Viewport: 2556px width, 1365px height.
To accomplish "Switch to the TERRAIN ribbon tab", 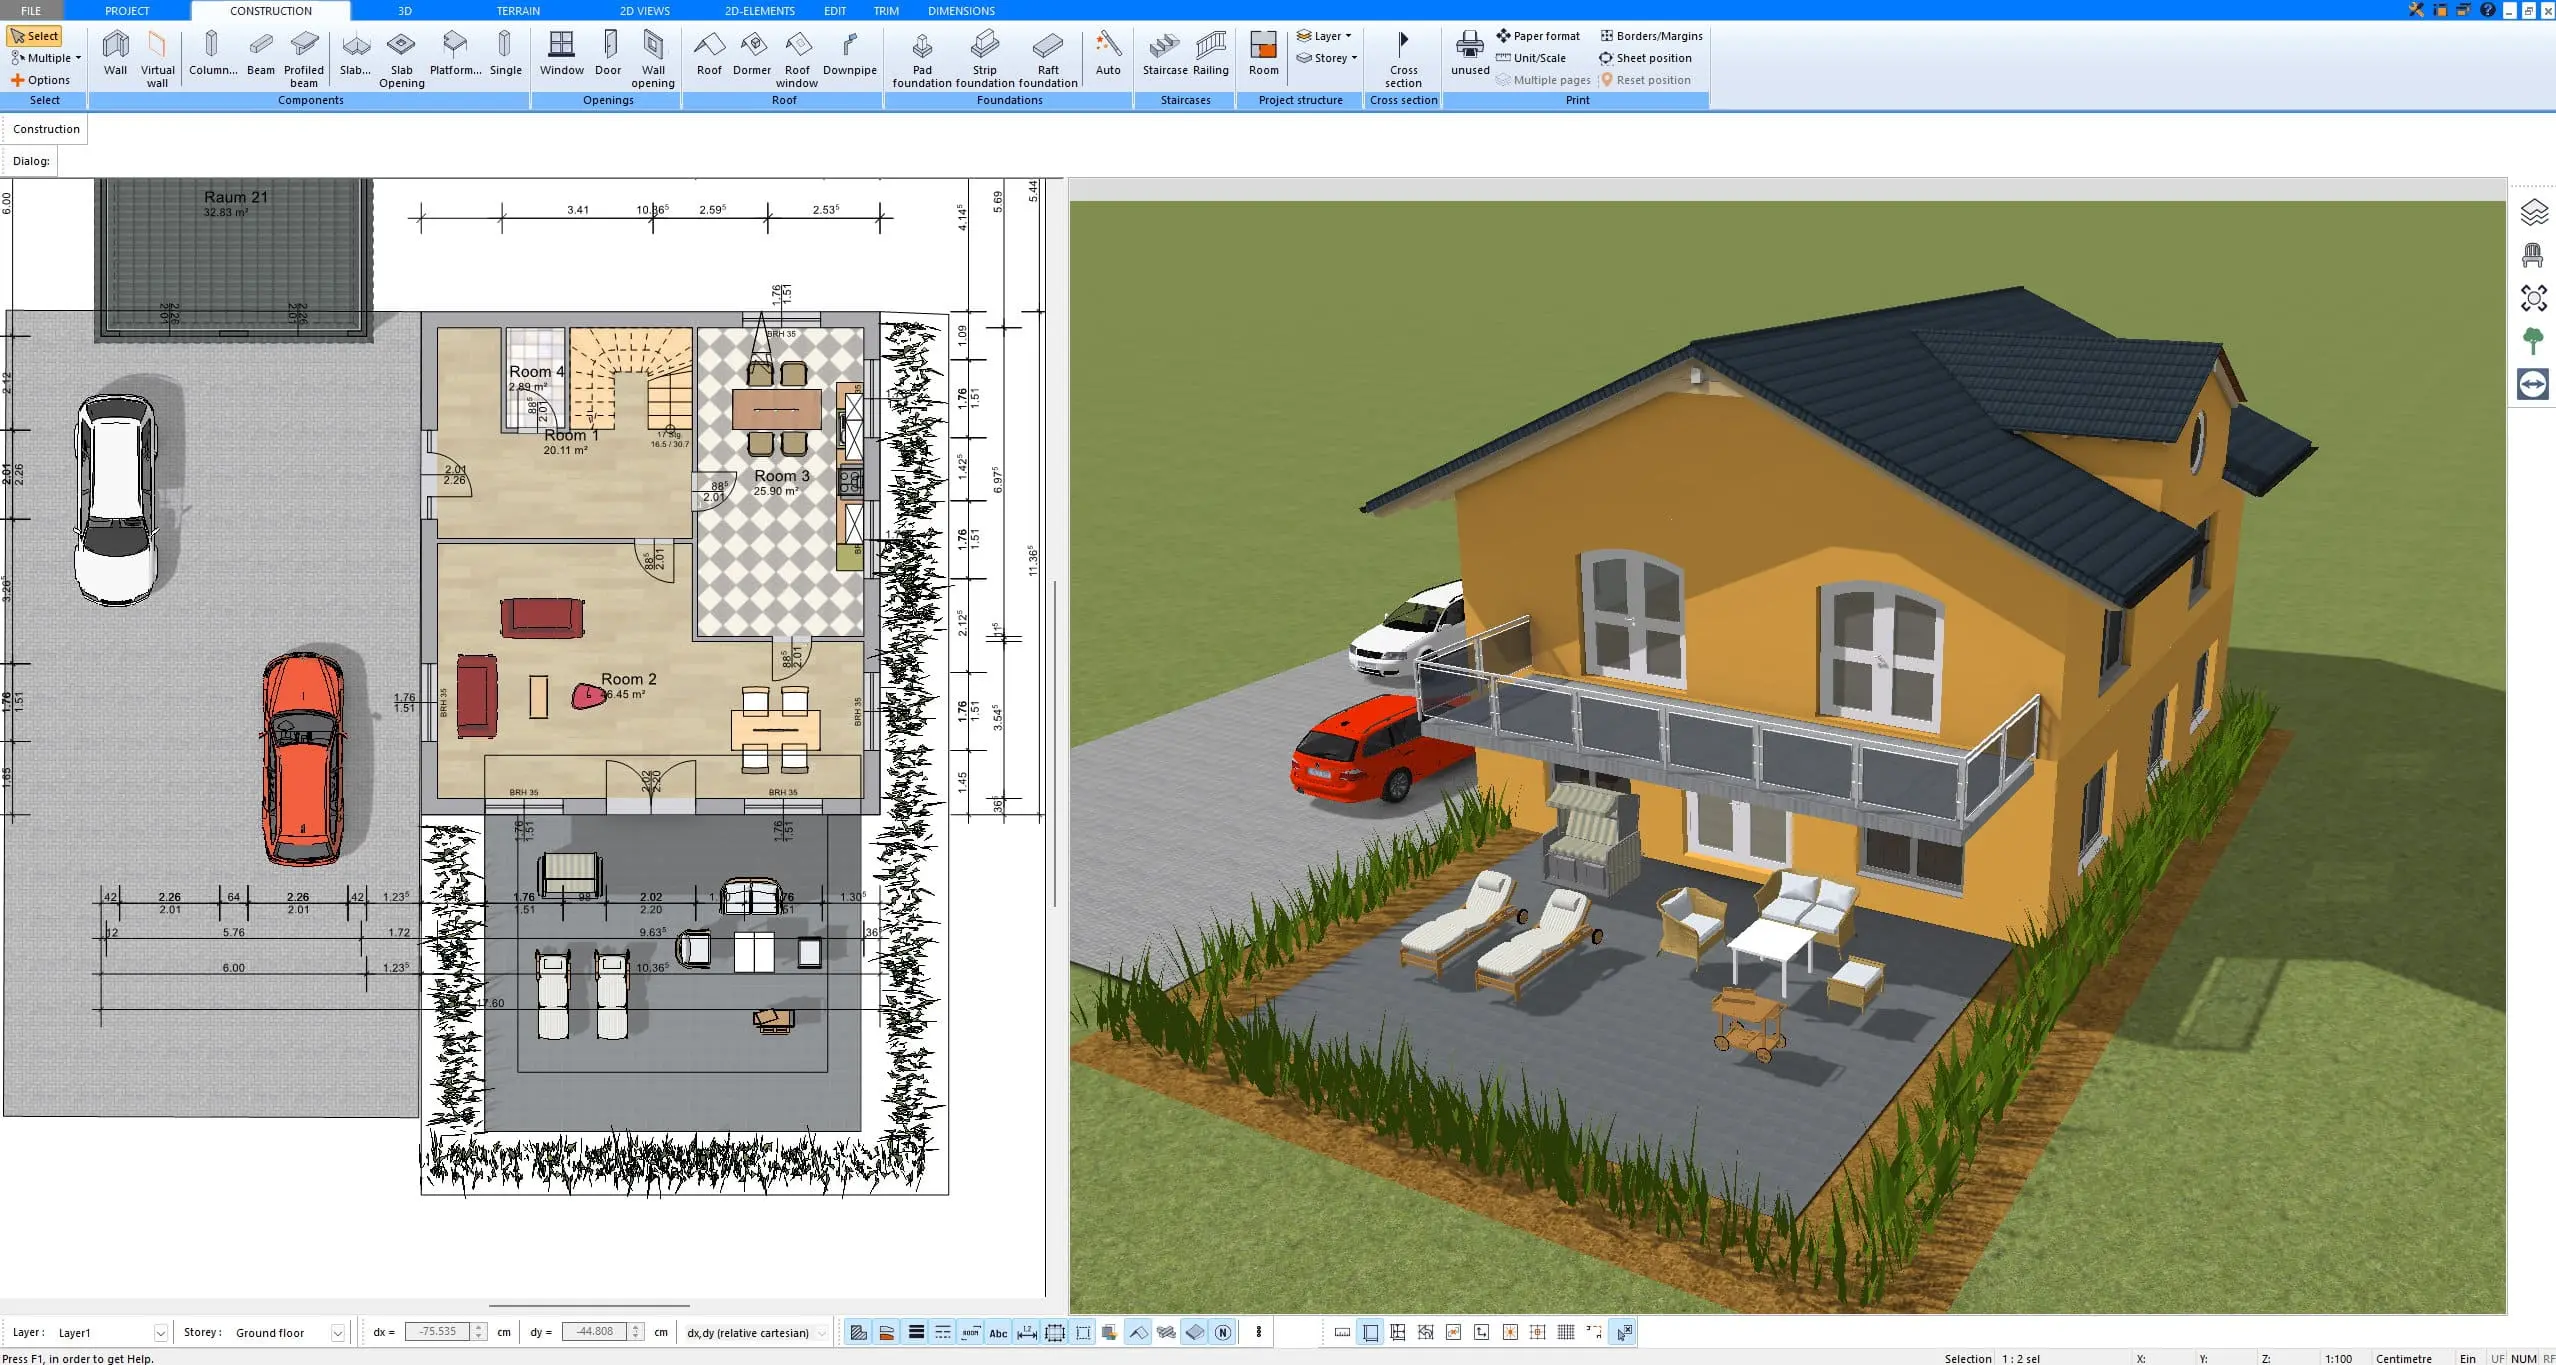I will [x=518, y=11].
